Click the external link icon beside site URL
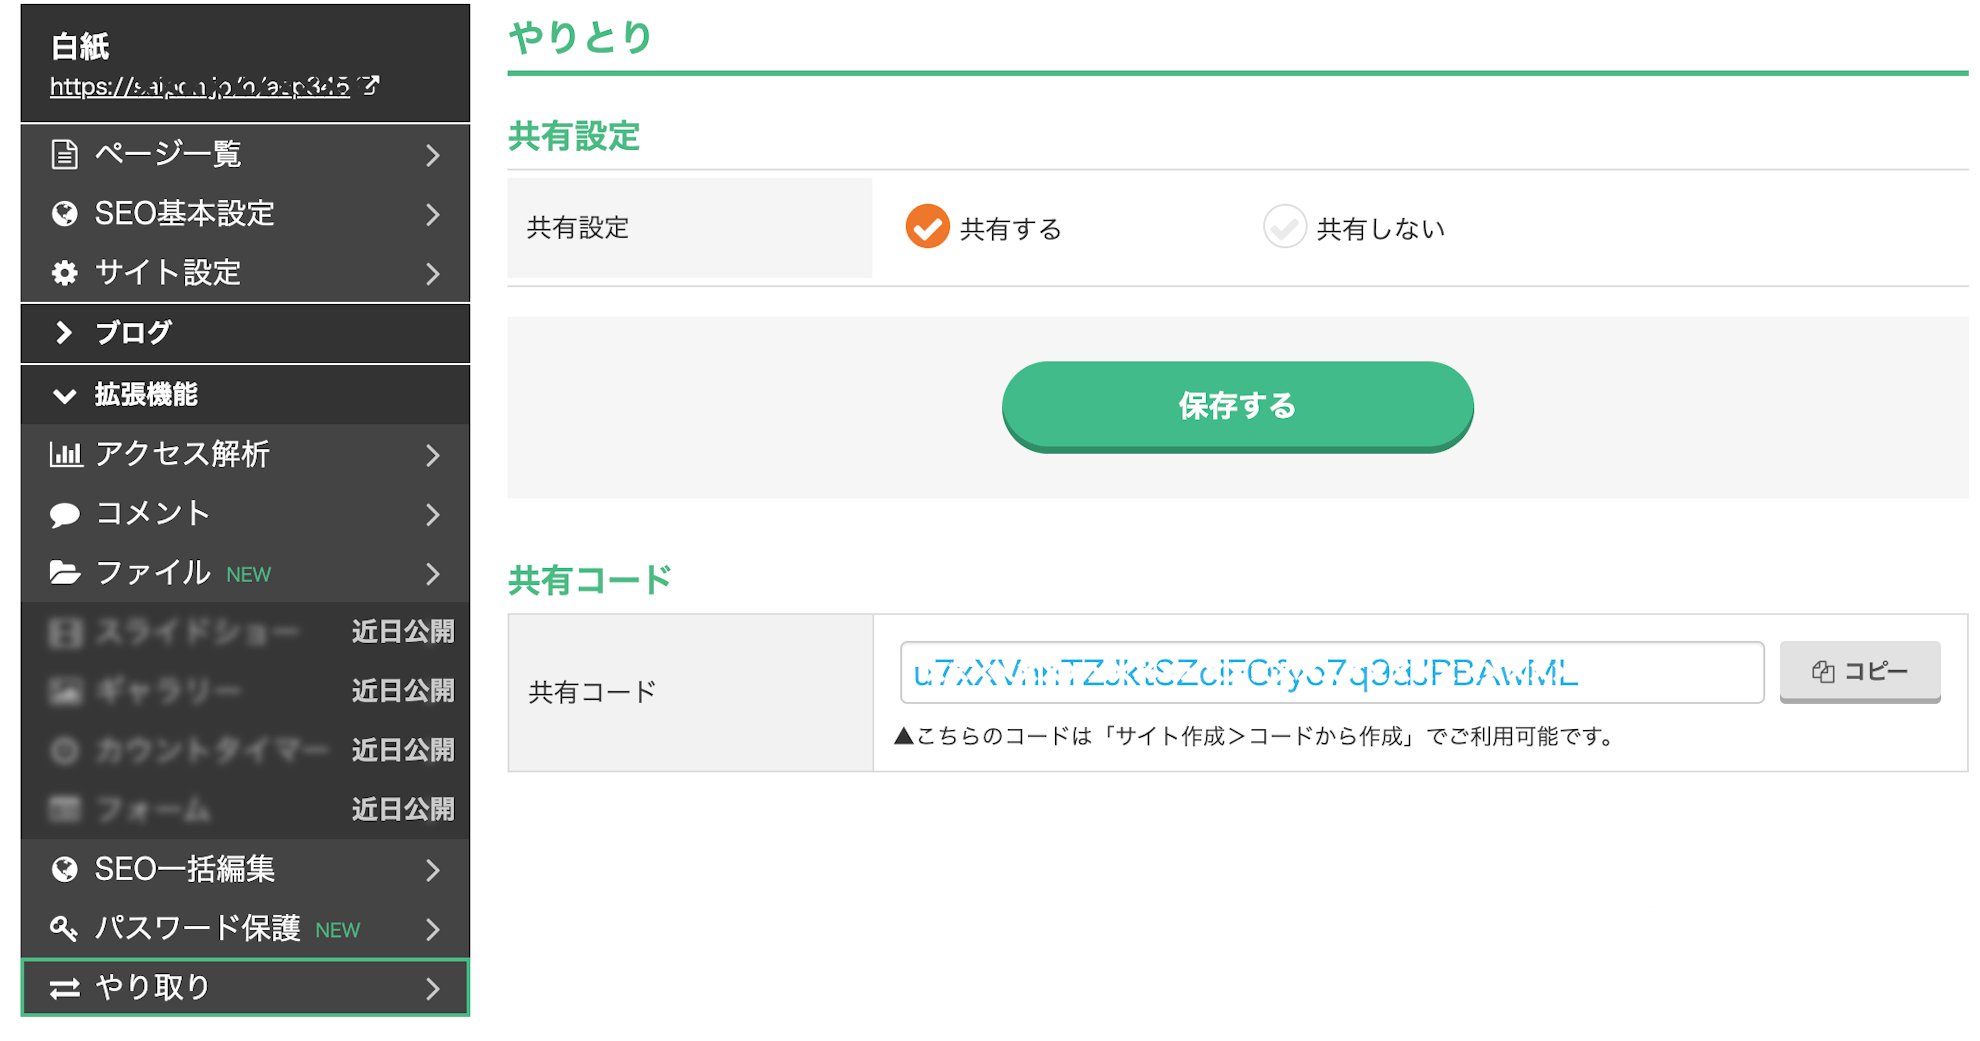 coord(370,86)
